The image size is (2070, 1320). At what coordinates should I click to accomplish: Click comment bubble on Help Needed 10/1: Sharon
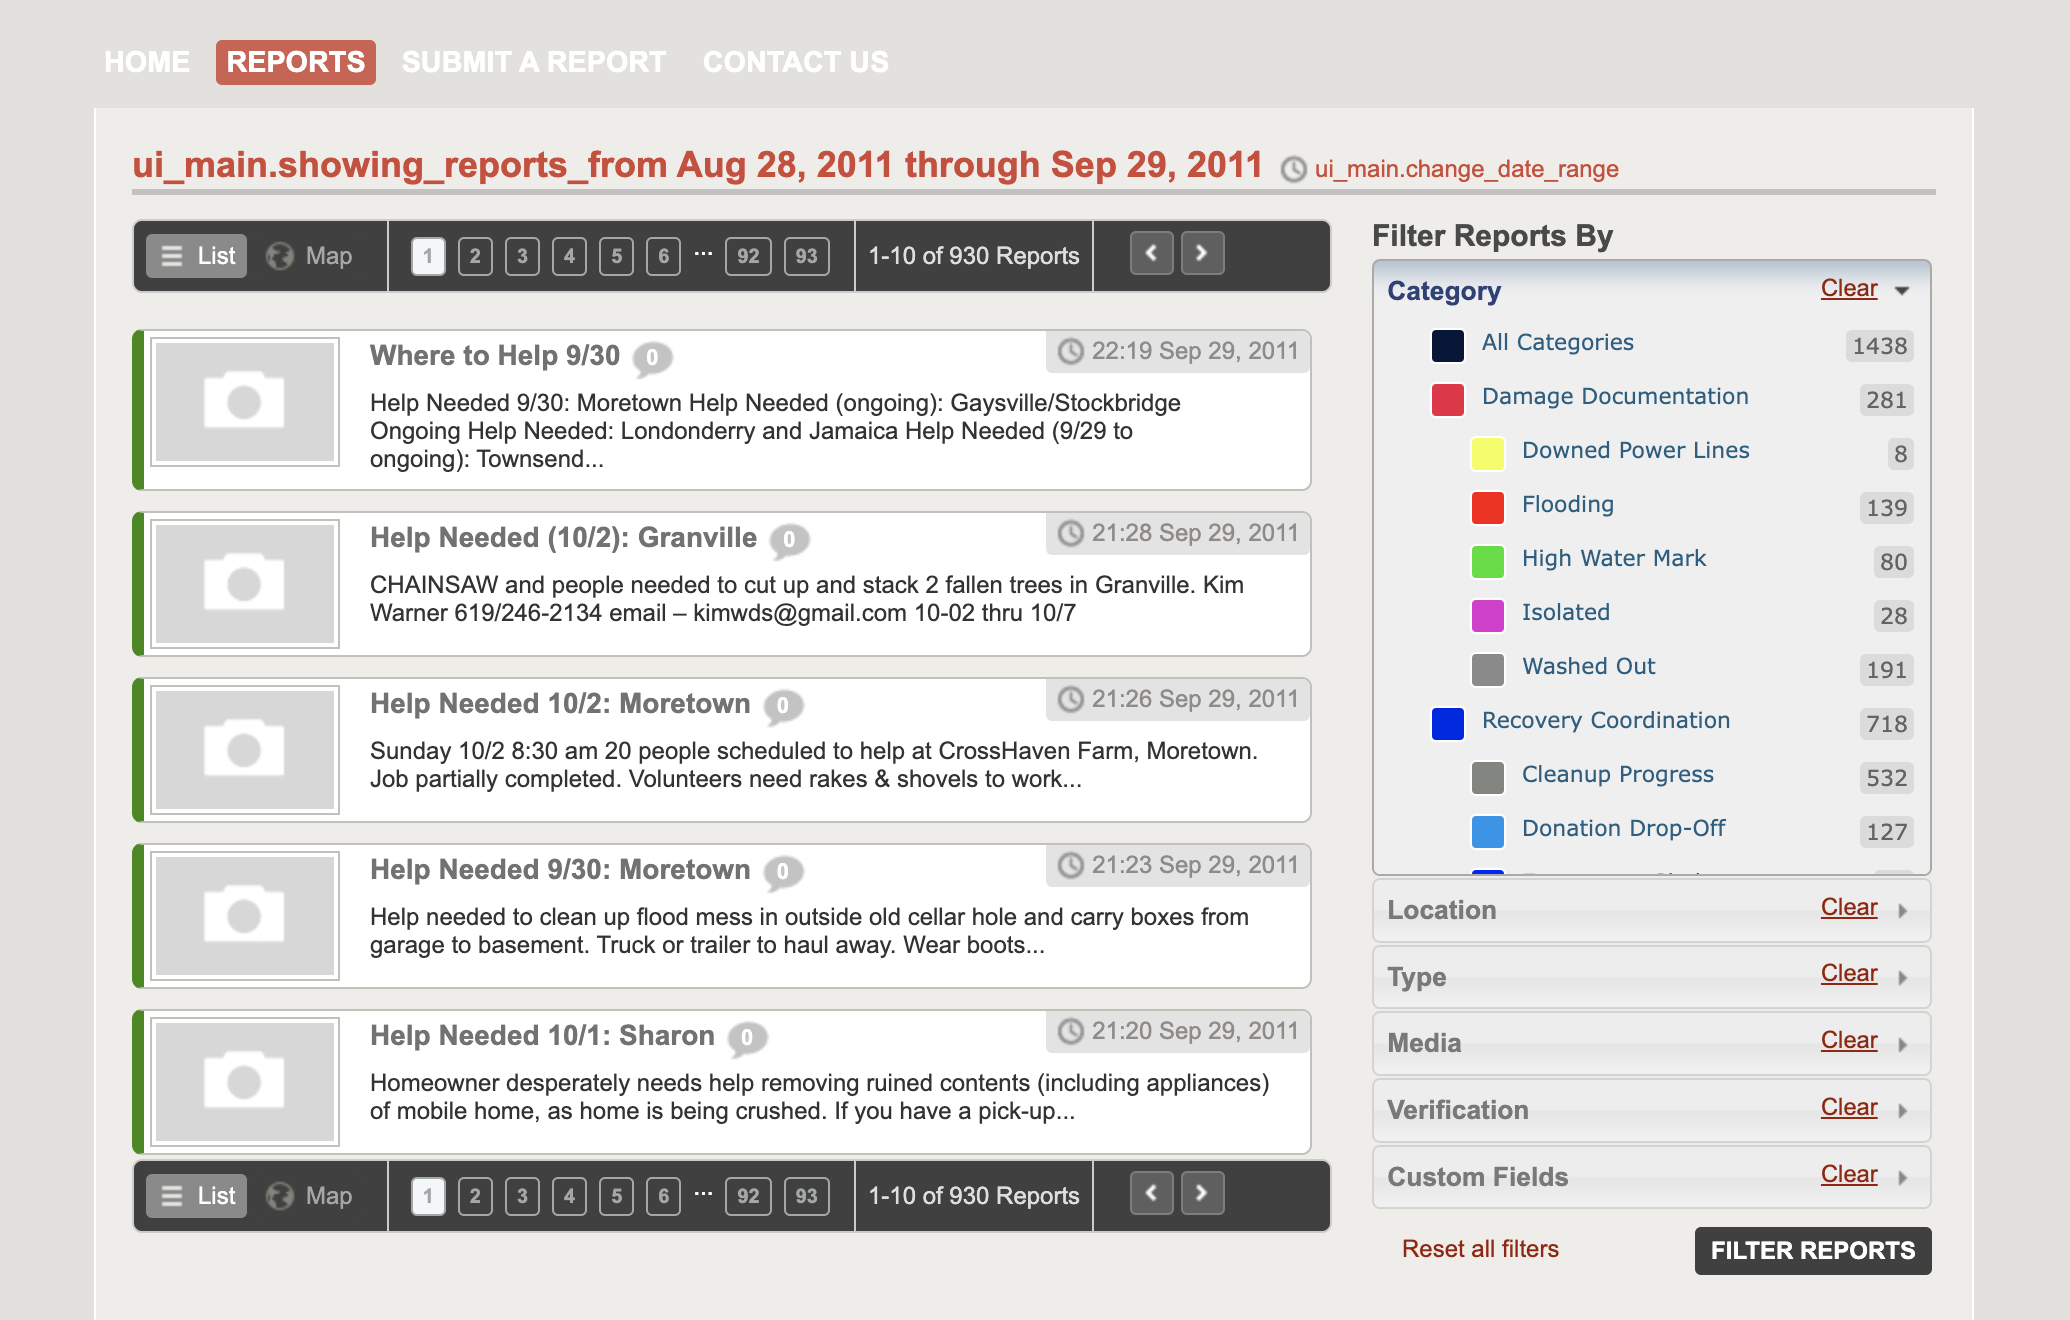pos(747,1038)
